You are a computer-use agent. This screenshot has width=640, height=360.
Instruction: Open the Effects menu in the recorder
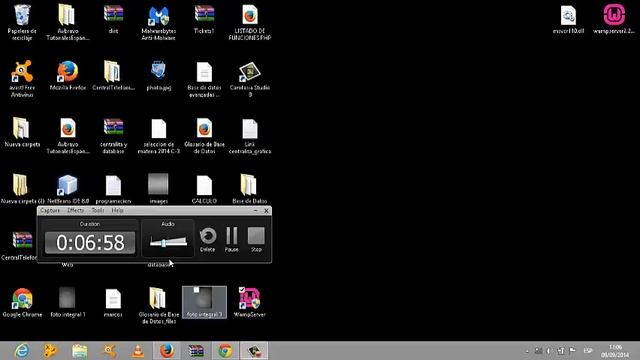76,211
